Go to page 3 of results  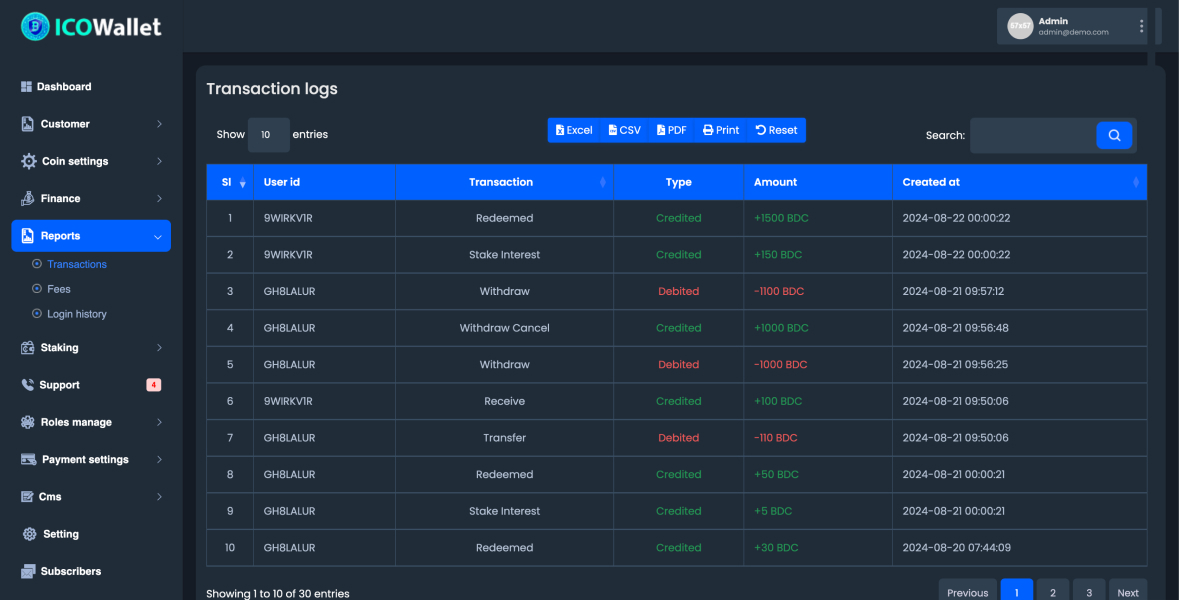click(x=1088, y=590)
